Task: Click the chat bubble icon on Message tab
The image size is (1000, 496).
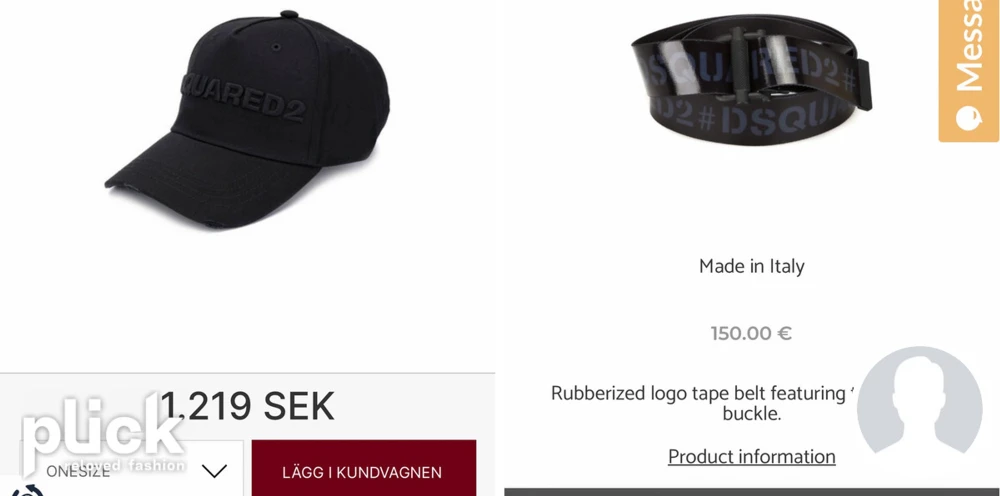Action: tap(969, 119)
